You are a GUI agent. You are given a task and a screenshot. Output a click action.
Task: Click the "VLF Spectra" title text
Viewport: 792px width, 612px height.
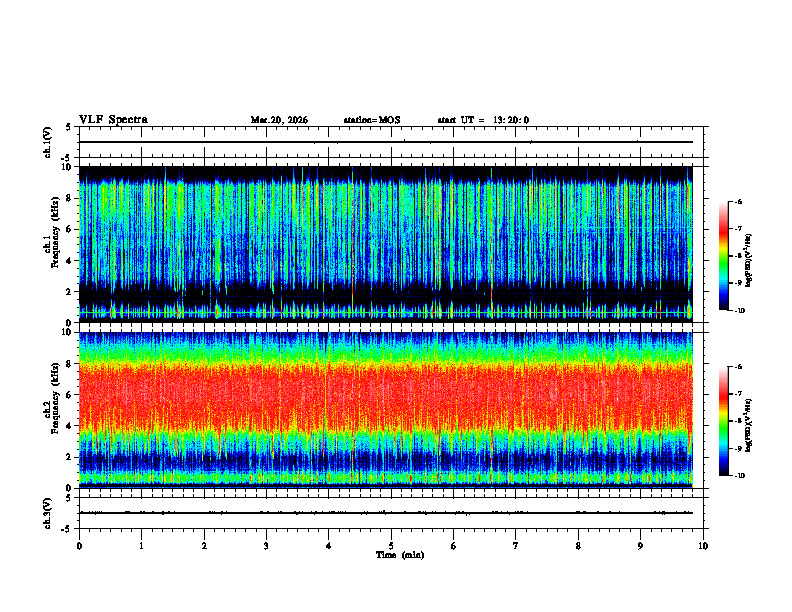pyautogui.click(x=113, y=120)
